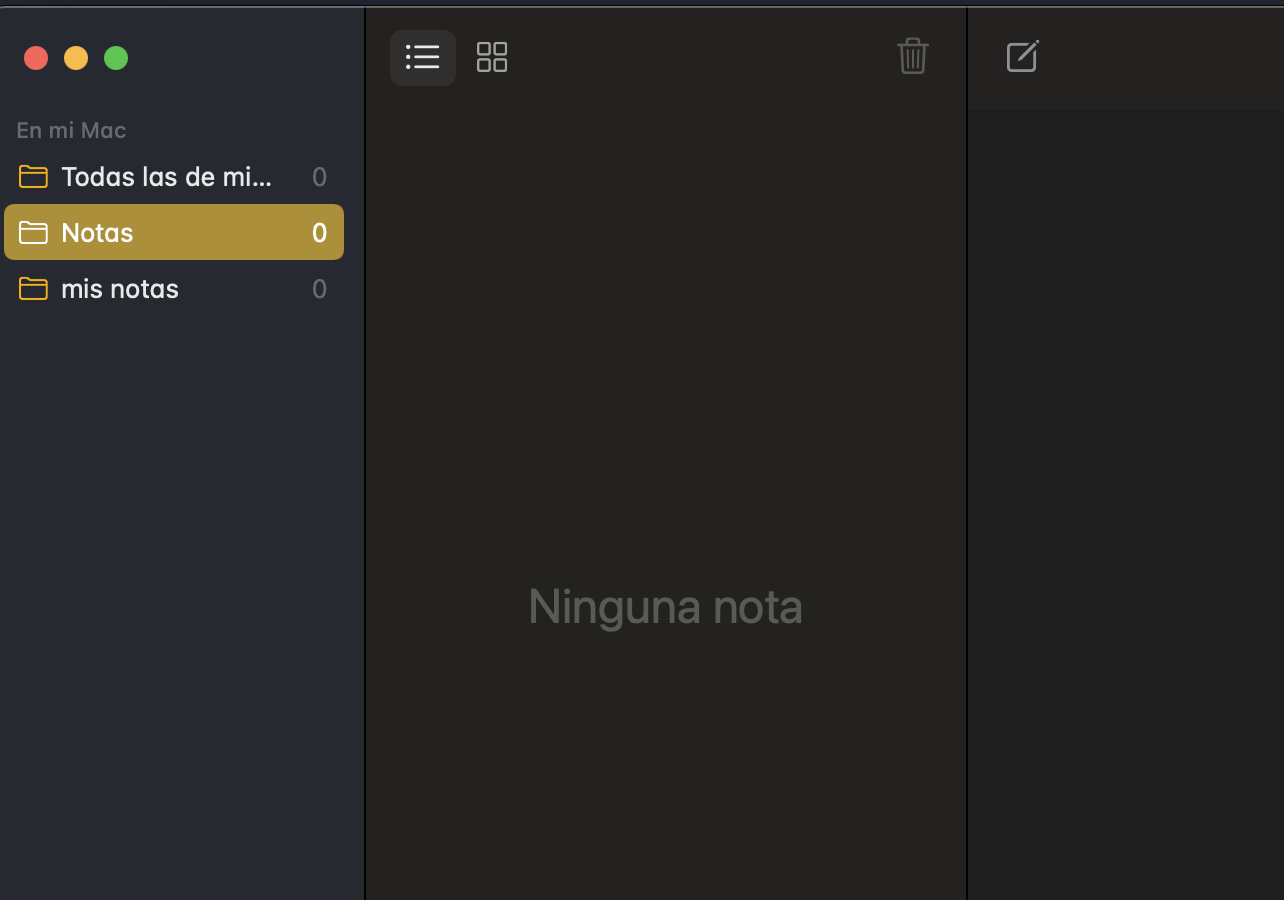Minimize the window with yellow button
This screenshot has height=900, width=1284.
point(76,58)
